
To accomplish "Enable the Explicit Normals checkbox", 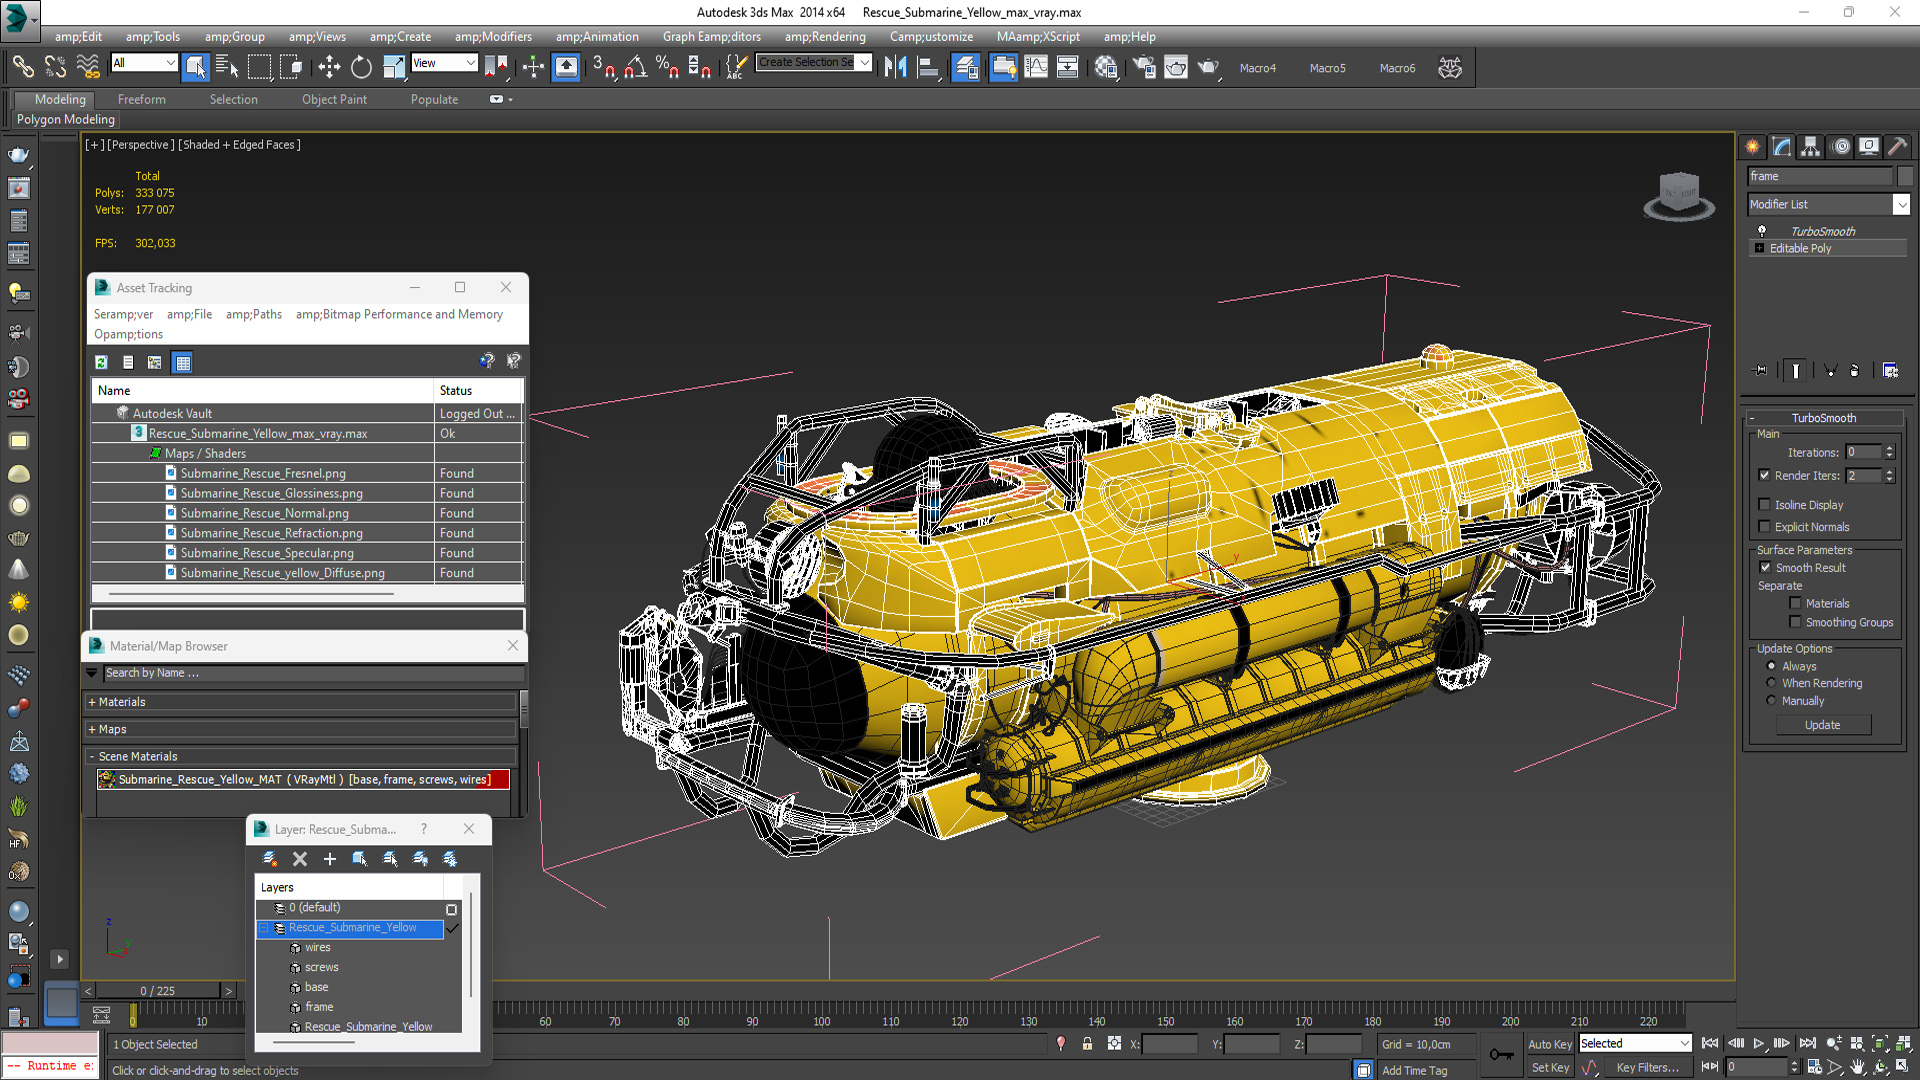I will click(x=1764, y=527).
